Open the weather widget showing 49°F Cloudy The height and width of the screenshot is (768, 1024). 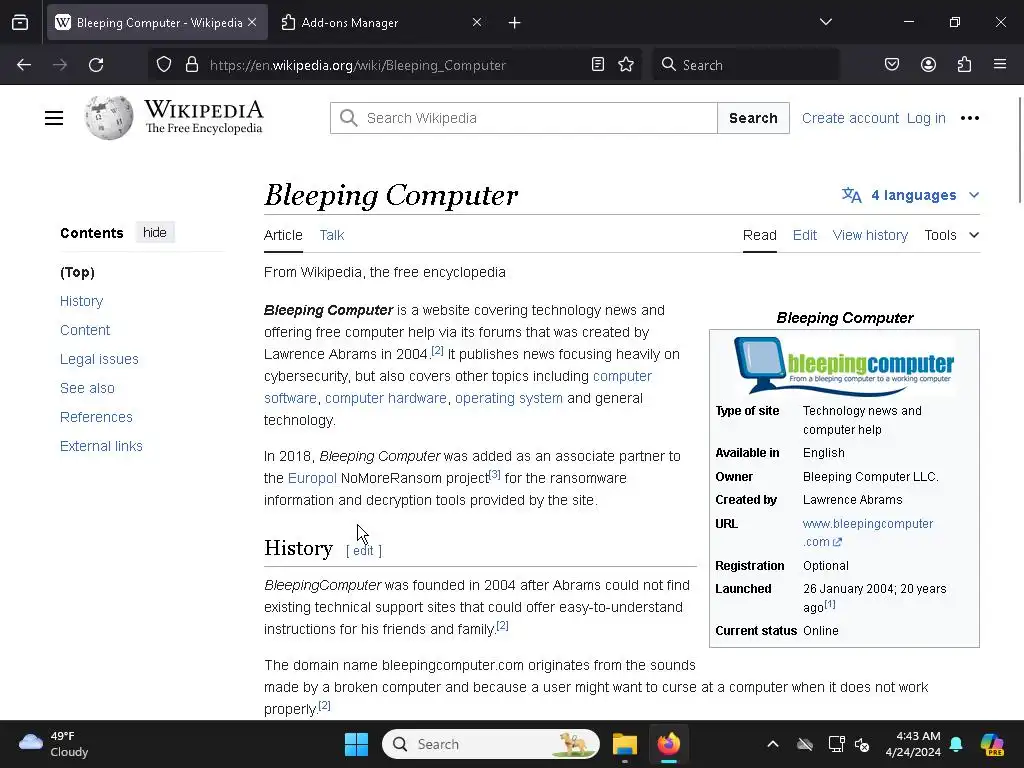coord(54,744)
